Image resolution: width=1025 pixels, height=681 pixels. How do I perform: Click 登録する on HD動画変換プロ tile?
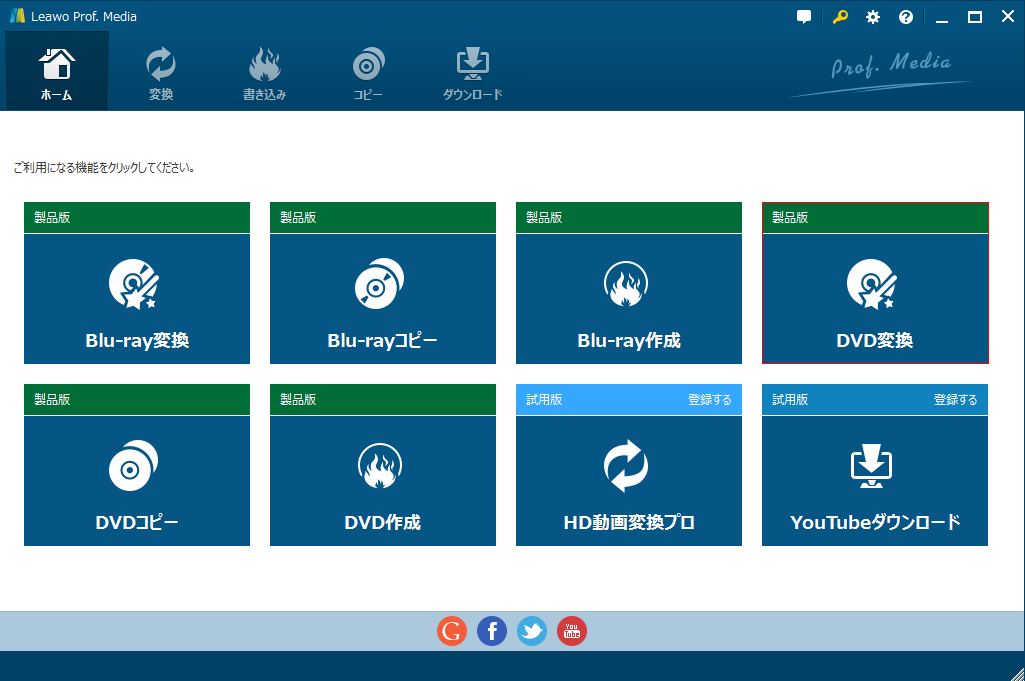pyautogui.click(x=709, y=400)
